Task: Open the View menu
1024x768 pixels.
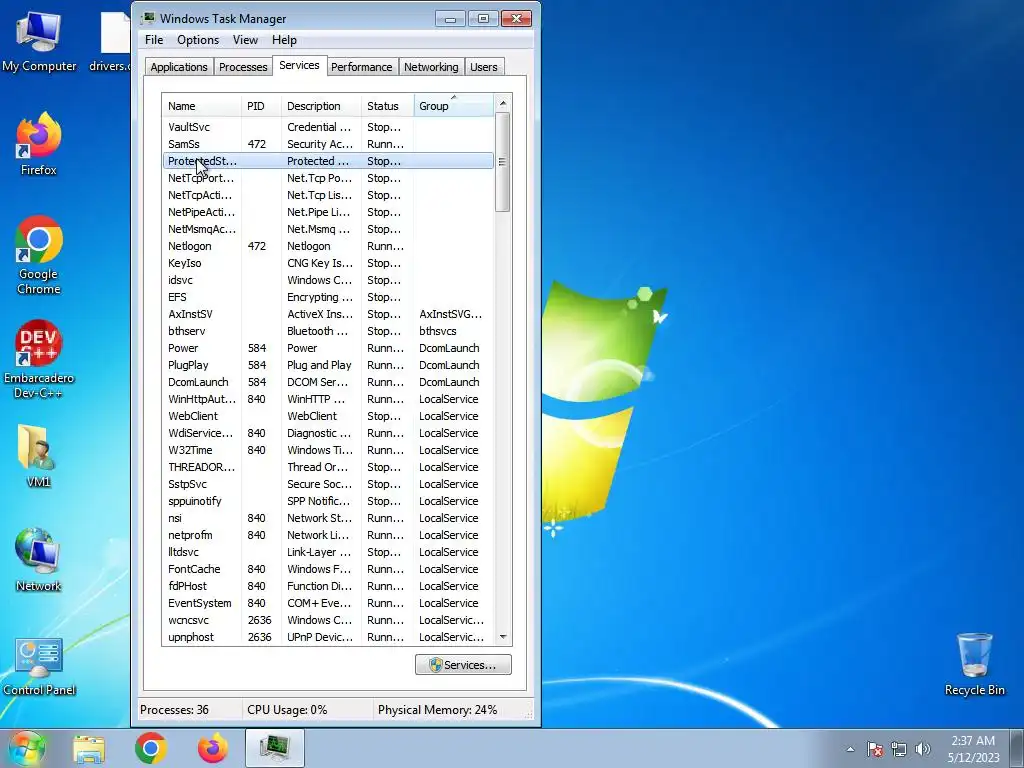Action: click(x=246, y=40)
